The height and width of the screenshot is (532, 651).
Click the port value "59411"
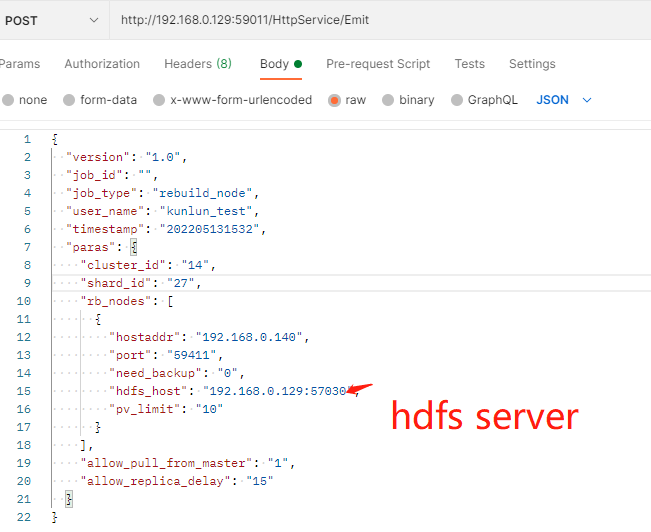191,355
